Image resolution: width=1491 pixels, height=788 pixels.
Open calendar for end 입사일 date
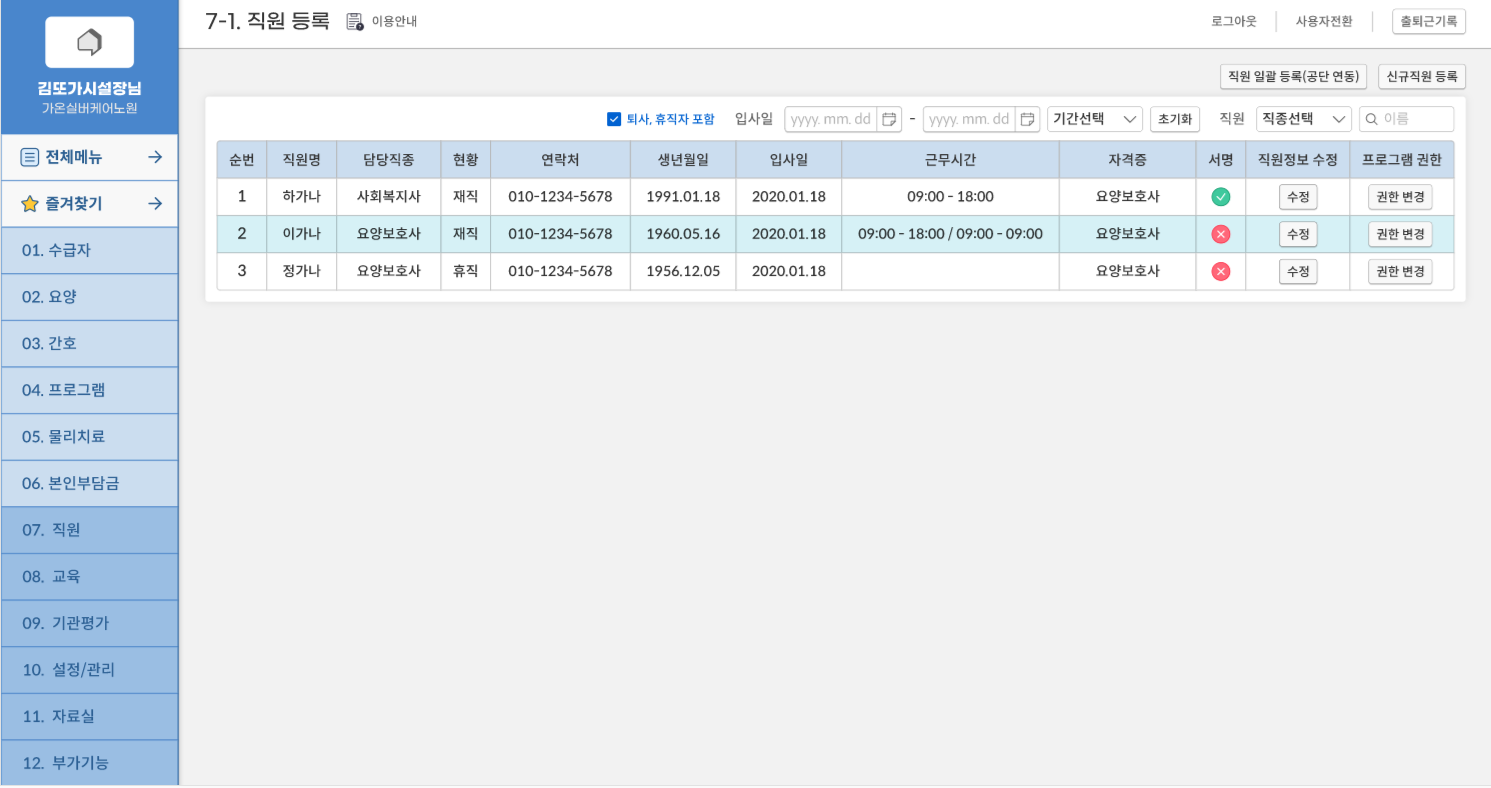pyautogui.click(x=1027, y=119)
